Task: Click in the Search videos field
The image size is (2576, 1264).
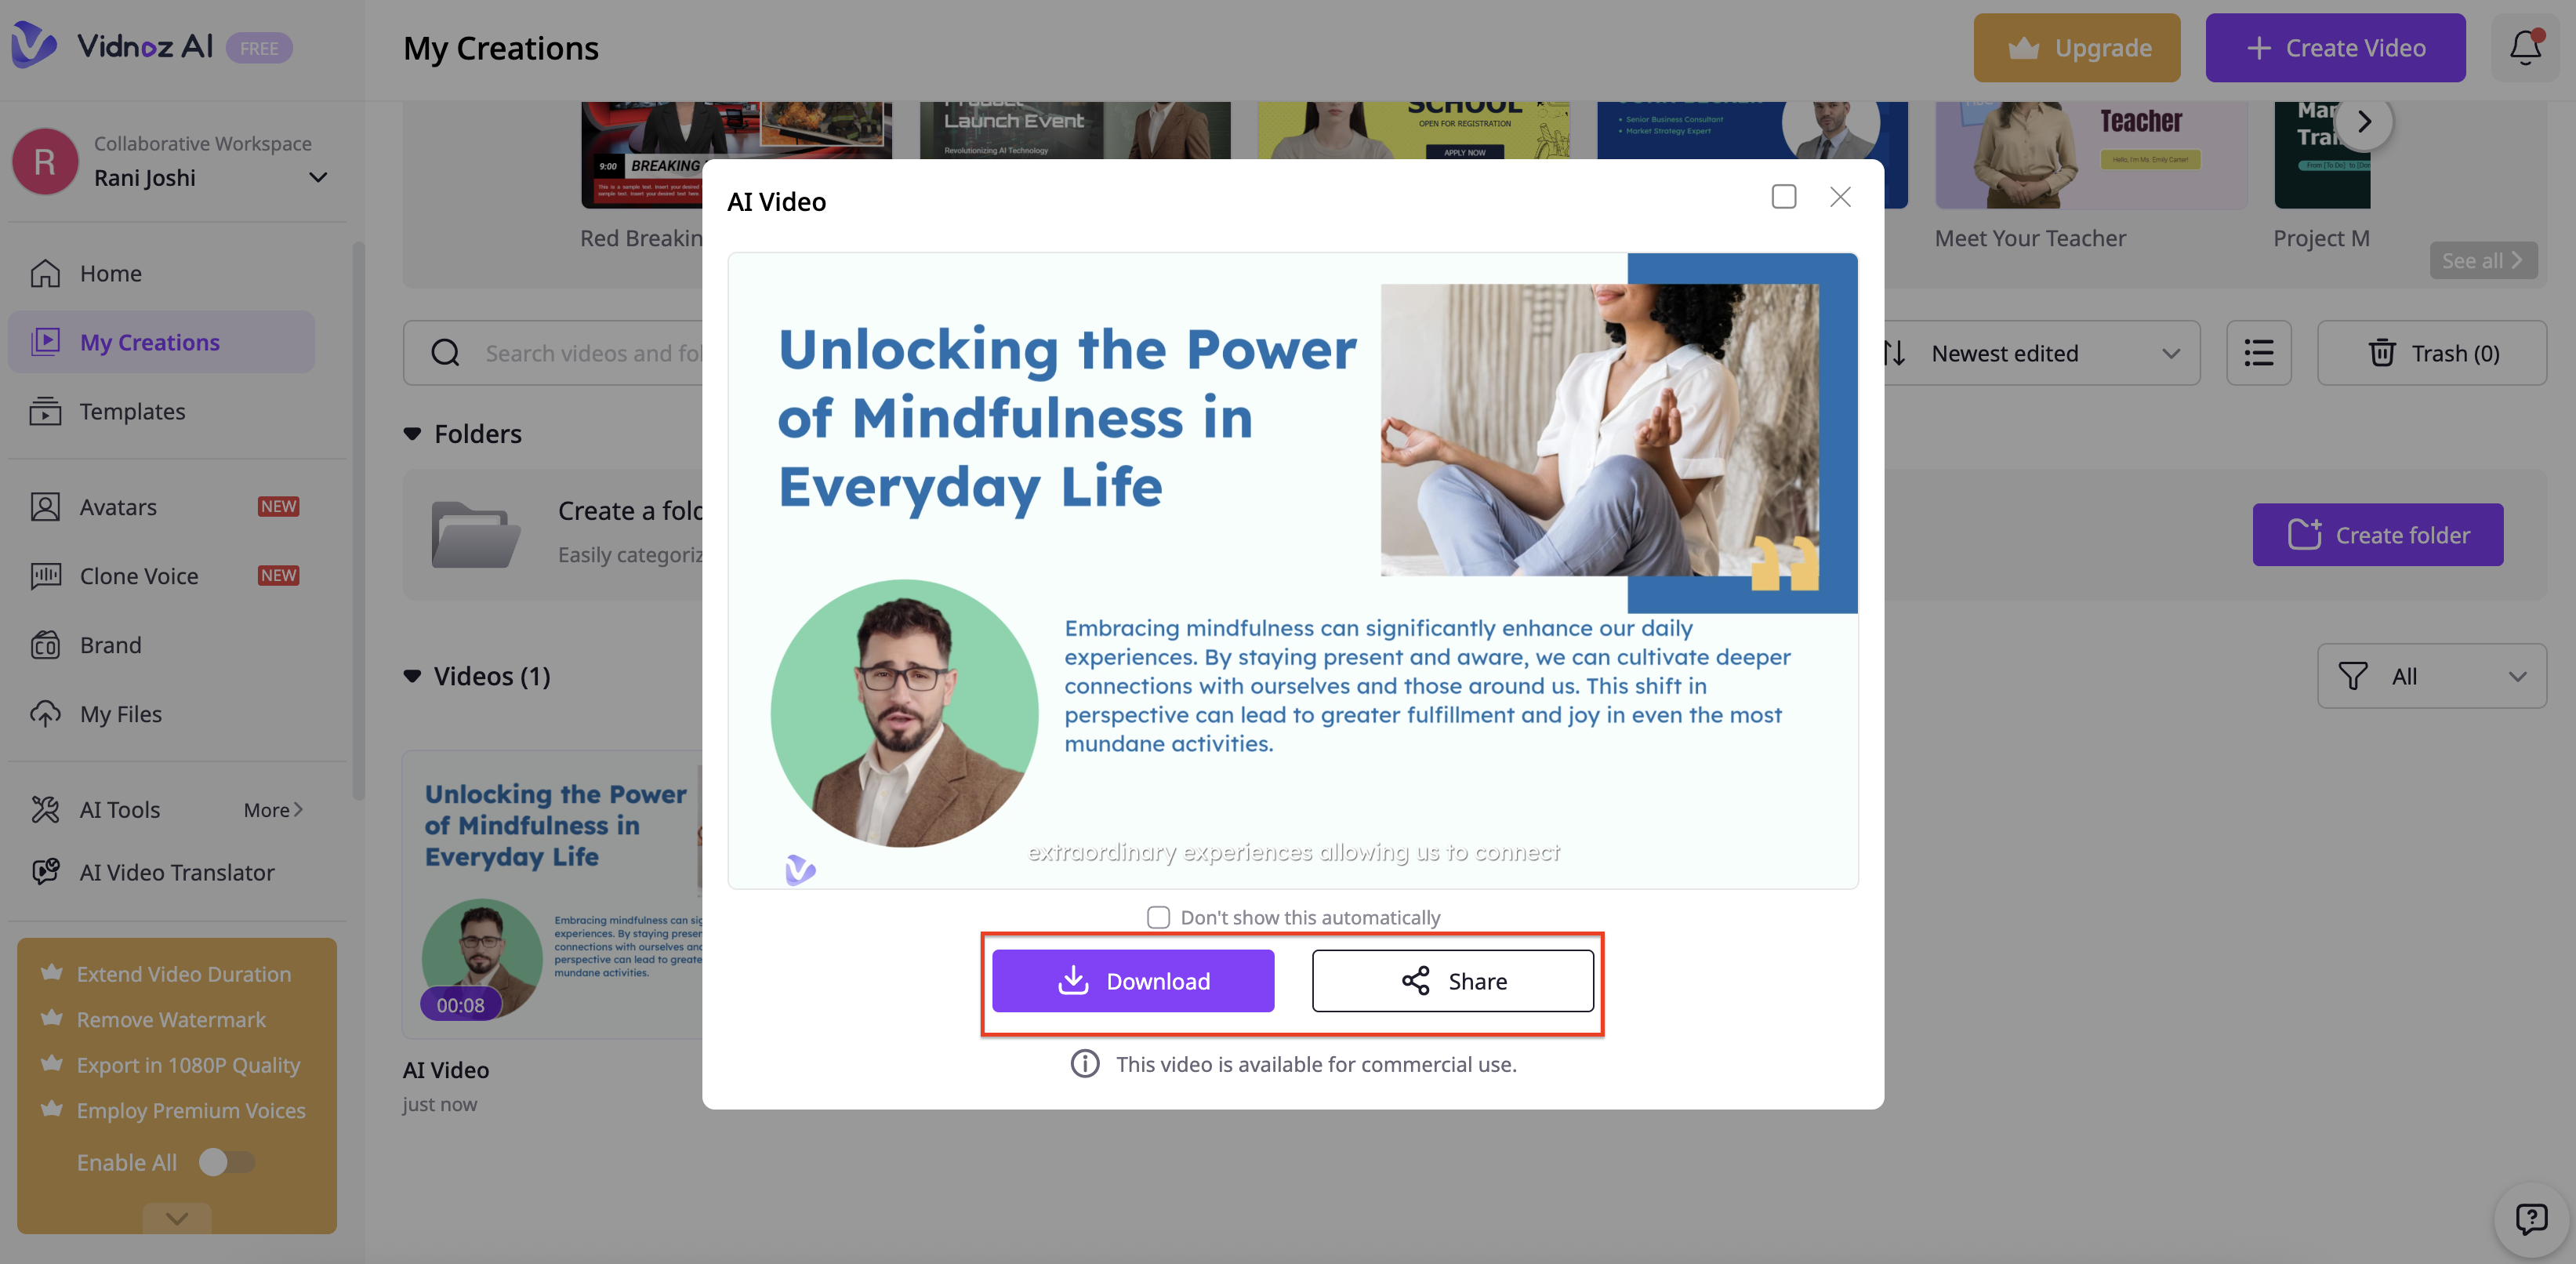Action: tap(590, 353)
